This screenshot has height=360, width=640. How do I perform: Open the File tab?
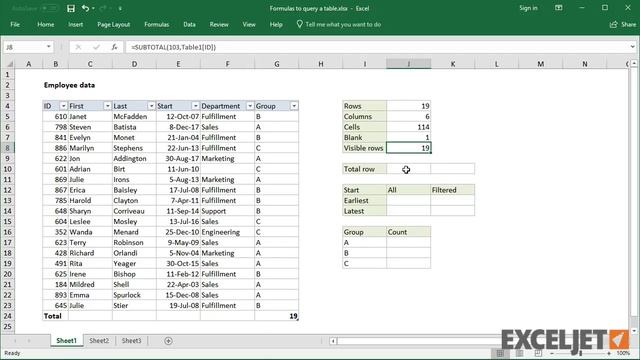(15, 24)
